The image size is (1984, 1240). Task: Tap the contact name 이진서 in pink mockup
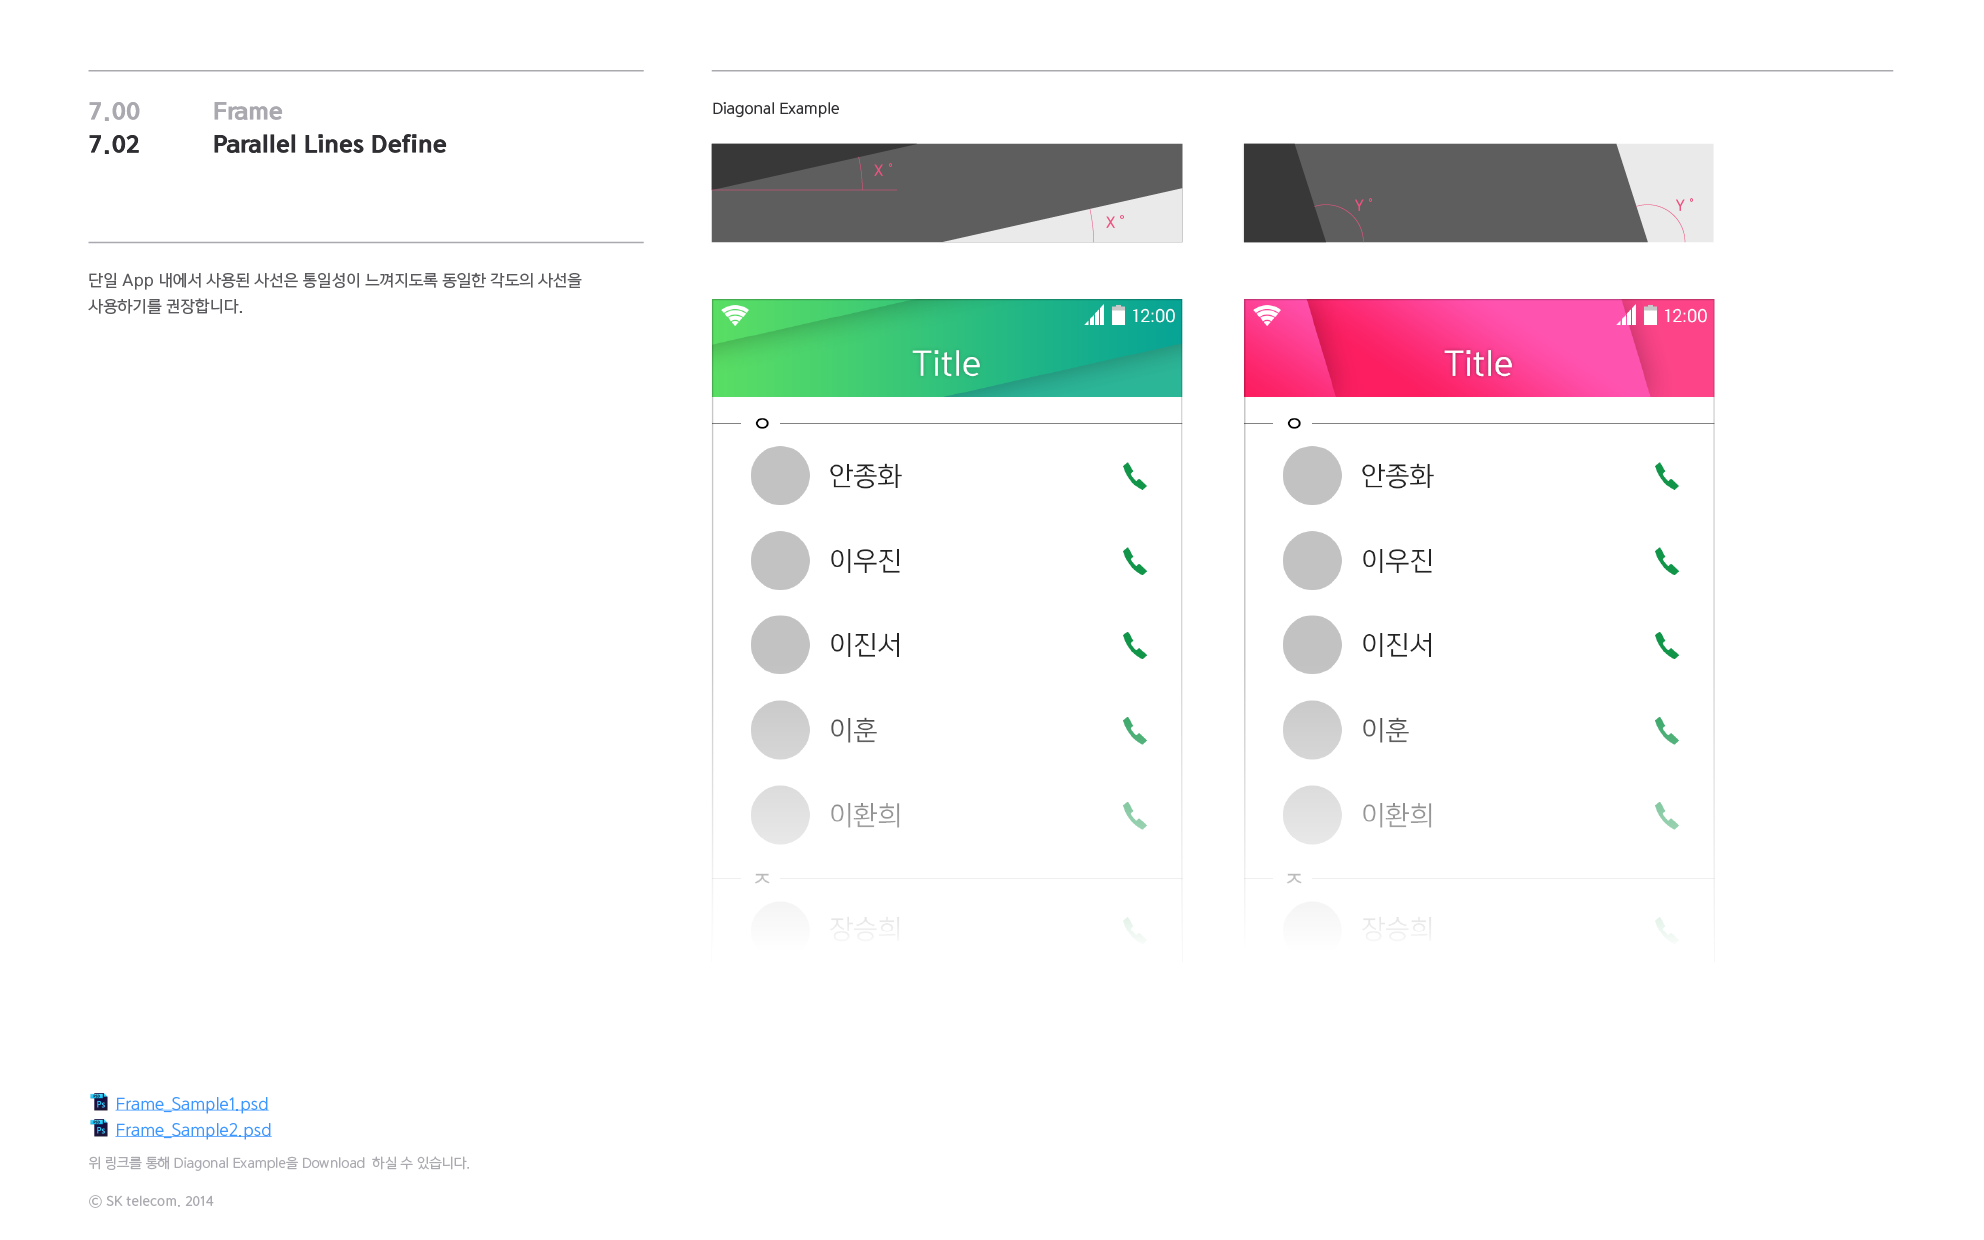pos(1397,645)
